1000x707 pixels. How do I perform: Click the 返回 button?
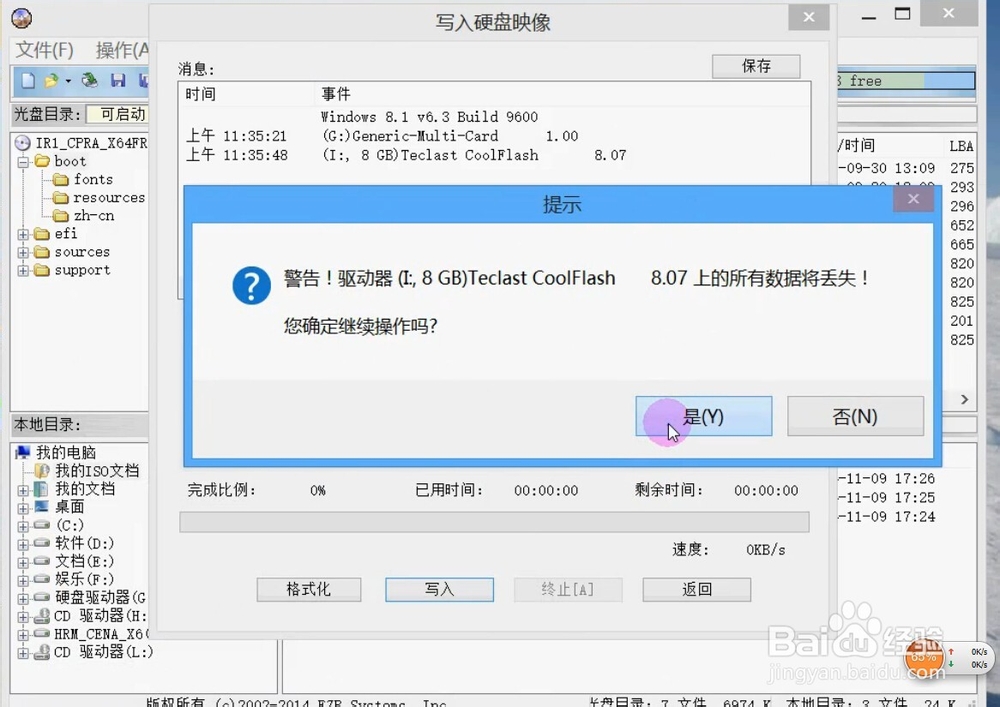pos(696,589)
